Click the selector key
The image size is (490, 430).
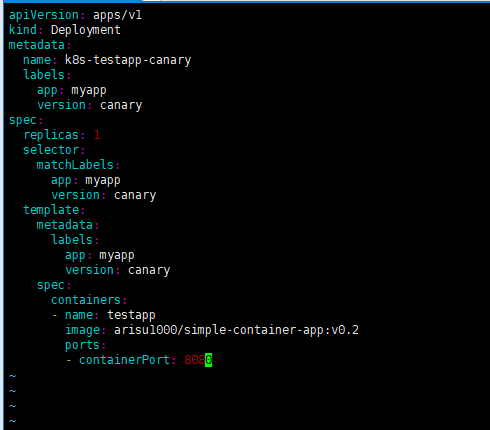click(51, 150)
